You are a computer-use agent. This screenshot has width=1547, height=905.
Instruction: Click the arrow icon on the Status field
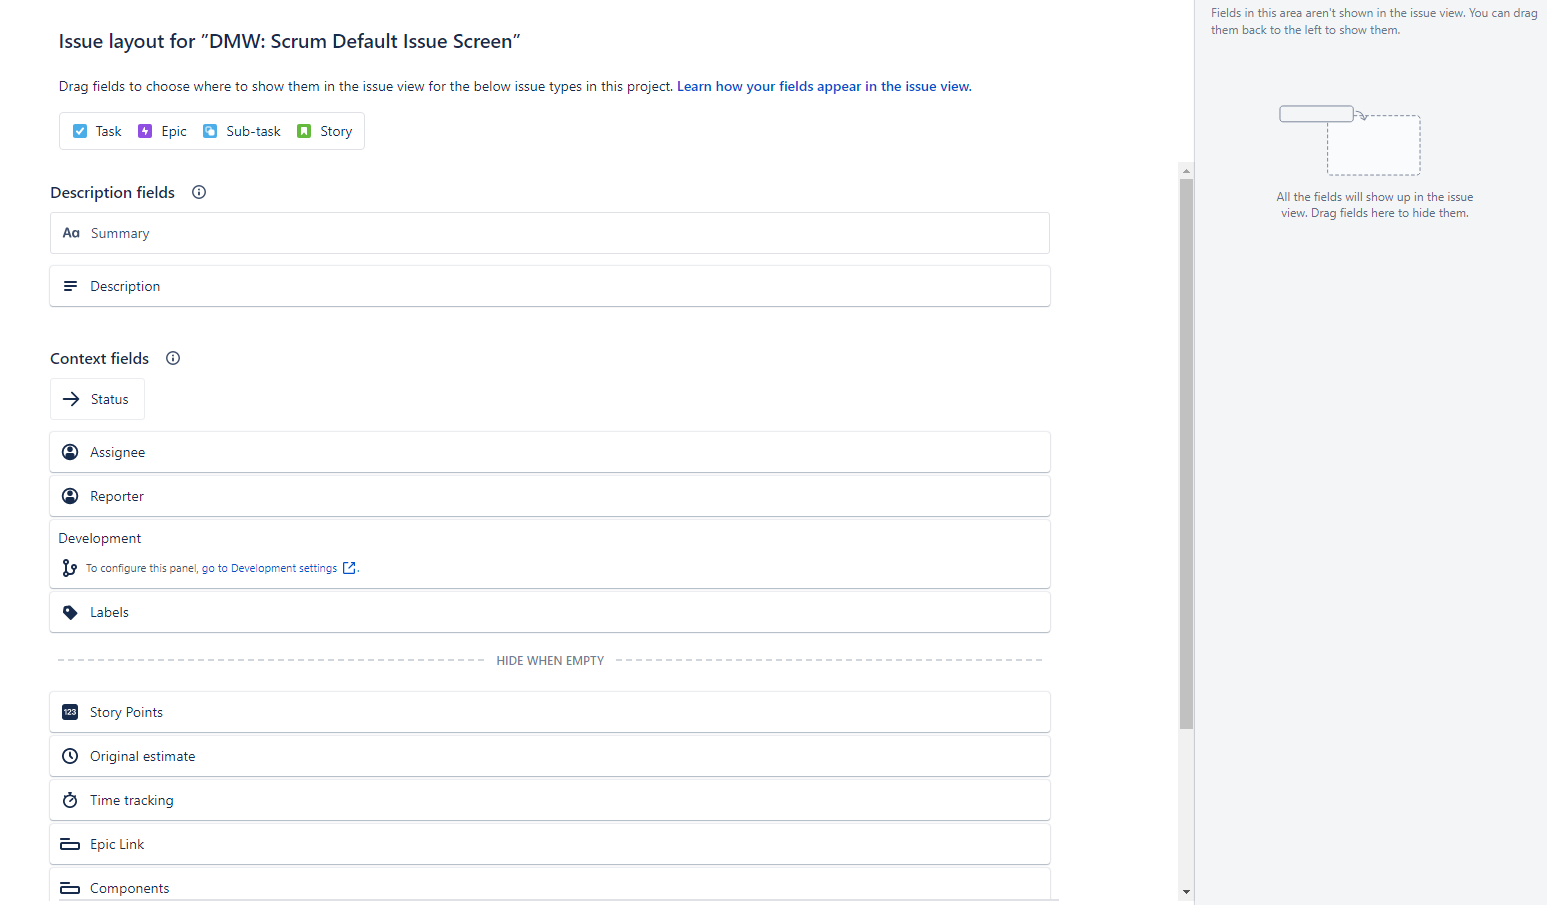click(x=70, y=398)
